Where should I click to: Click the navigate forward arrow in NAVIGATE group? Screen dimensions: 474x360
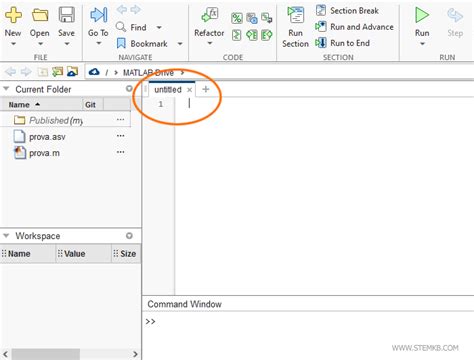coord(135,10)
